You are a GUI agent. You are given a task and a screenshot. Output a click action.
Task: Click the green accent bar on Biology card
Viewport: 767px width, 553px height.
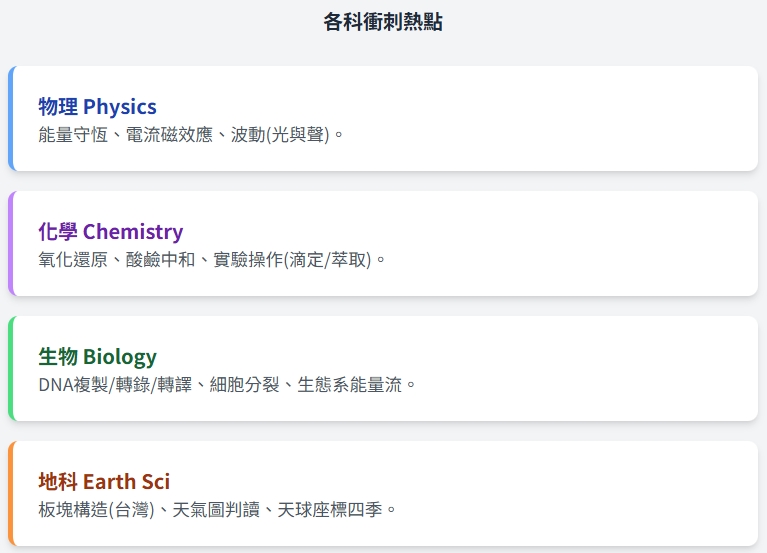click(x=11, y=369)
